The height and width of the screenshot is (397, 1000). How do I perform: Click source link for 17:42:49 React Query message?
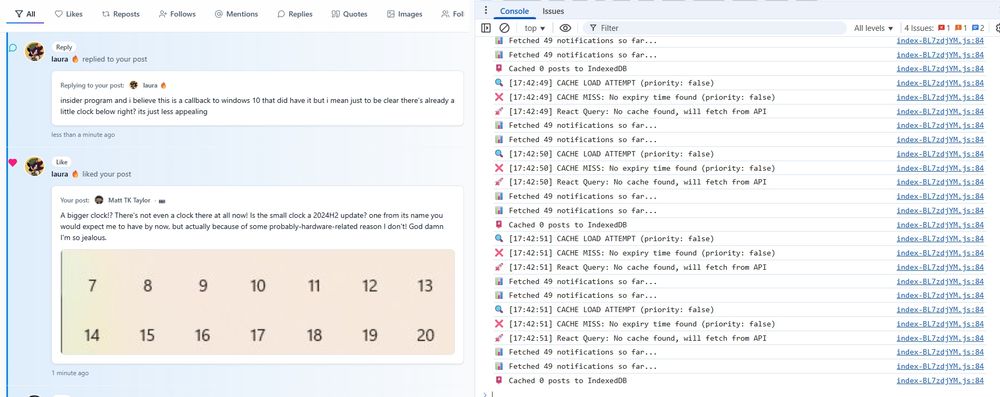tap(939, 111)
